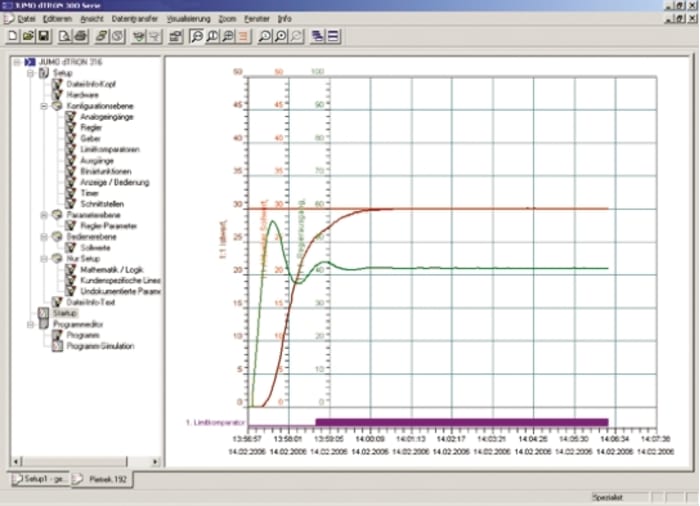Collapse the Bedienerebene branch

click(44, 237)
